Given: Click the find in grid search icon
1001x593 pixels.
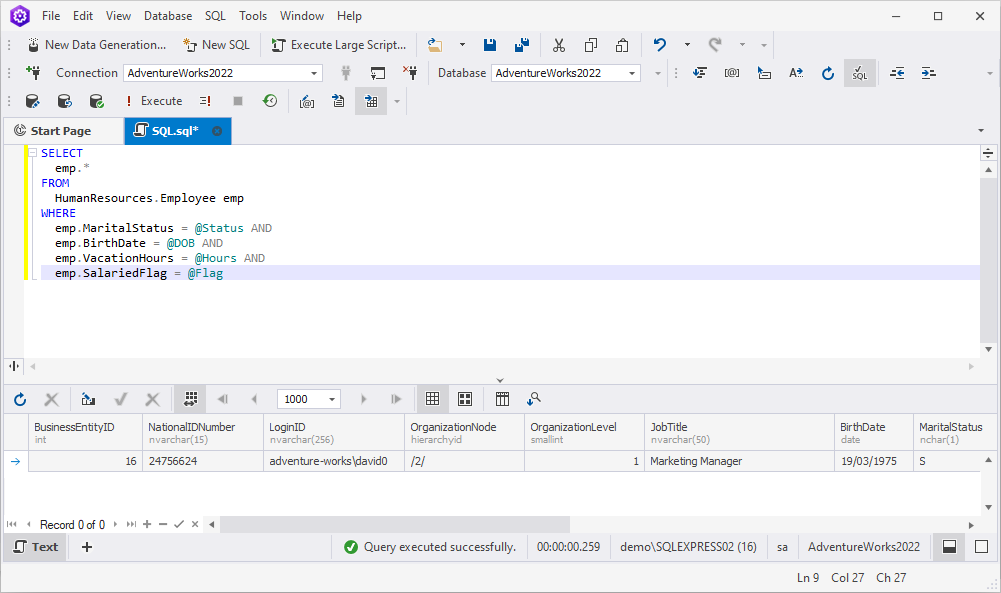Looking at the screenshot, I should (534, 399).
